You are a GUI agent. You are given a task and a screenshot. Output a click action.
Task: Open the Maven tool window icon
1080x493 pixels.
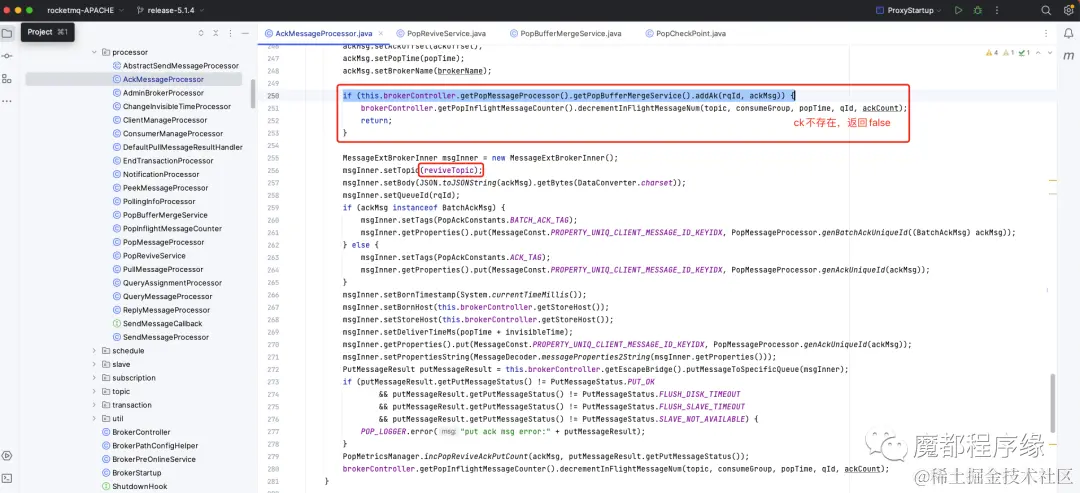click(1067, 55)
